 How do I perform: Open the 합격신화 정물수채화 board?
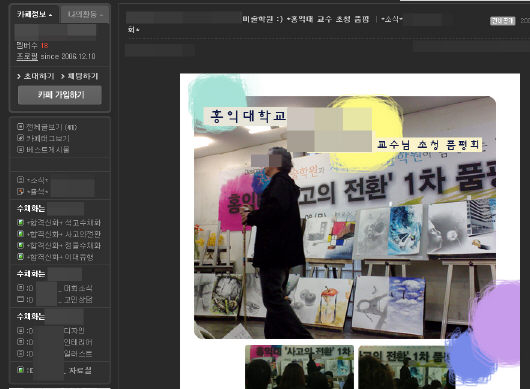(64, 246)
